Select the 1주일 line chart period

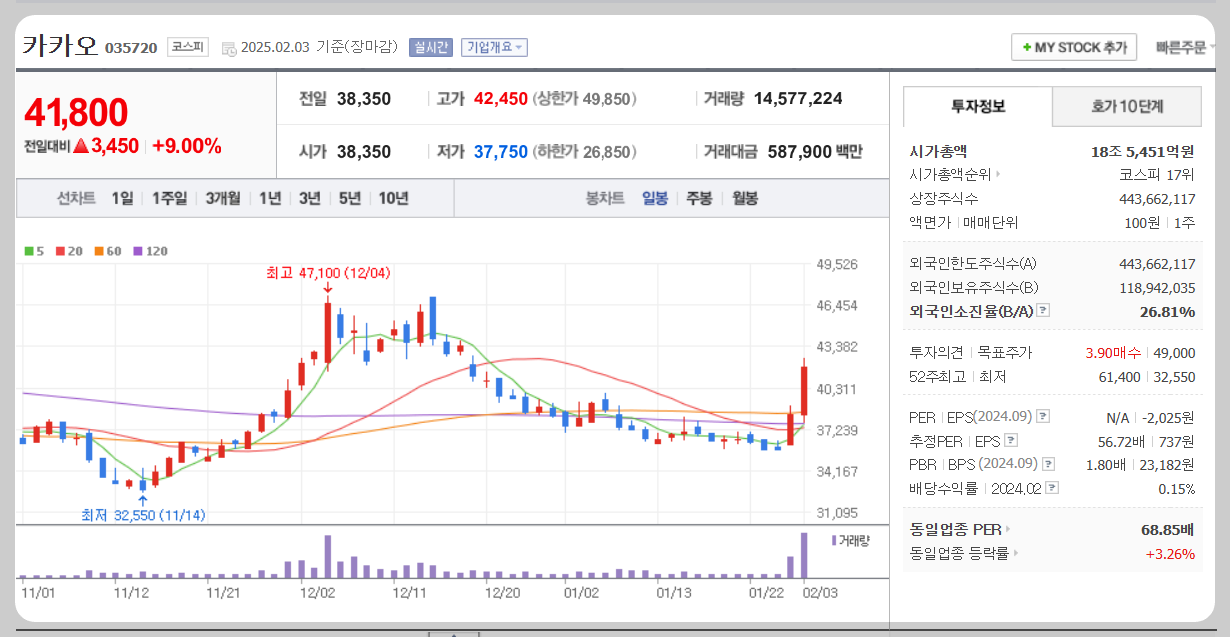(x=169, y=198)
